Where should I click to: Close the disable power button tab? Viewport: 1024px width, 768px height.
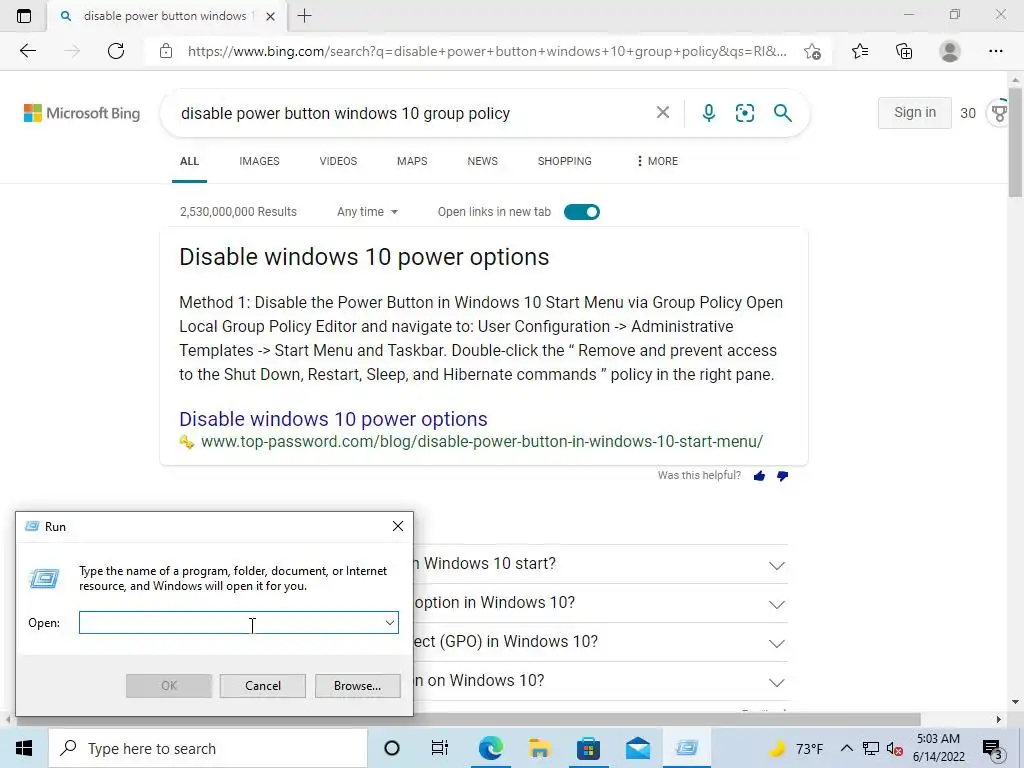pos(270,16)
